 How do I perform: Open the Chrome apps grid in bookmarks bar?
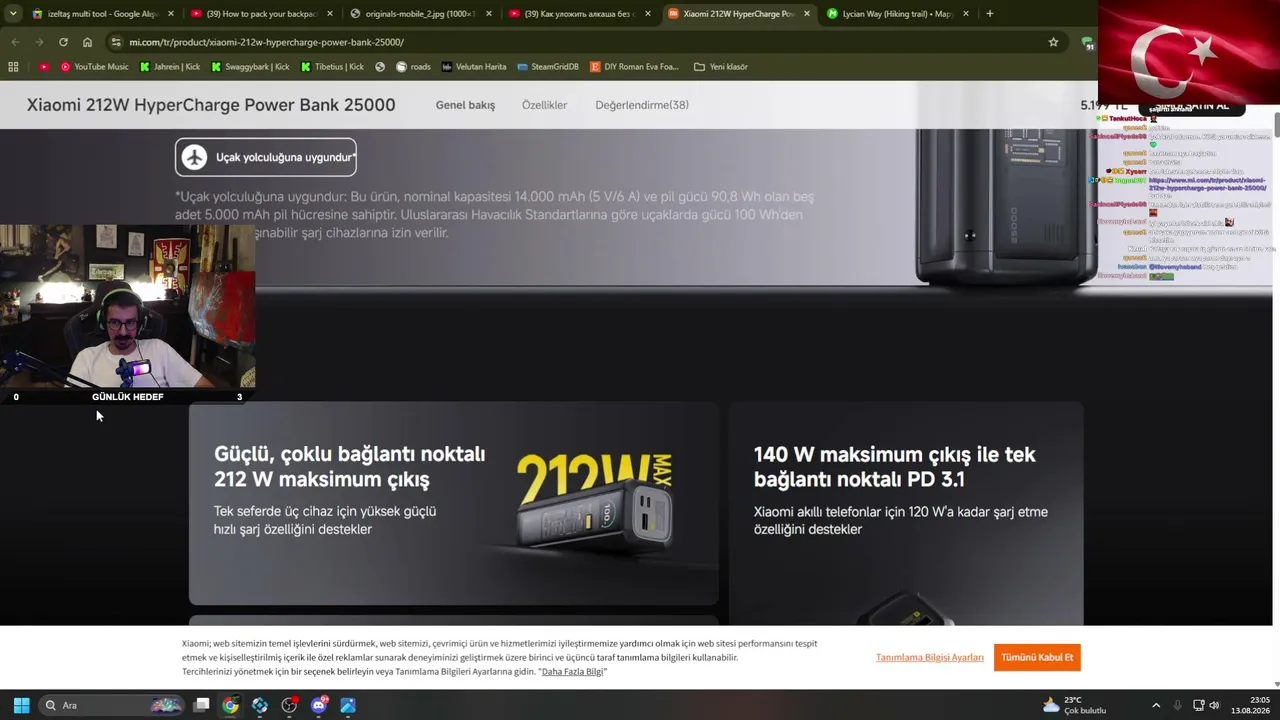pos(13,67)
